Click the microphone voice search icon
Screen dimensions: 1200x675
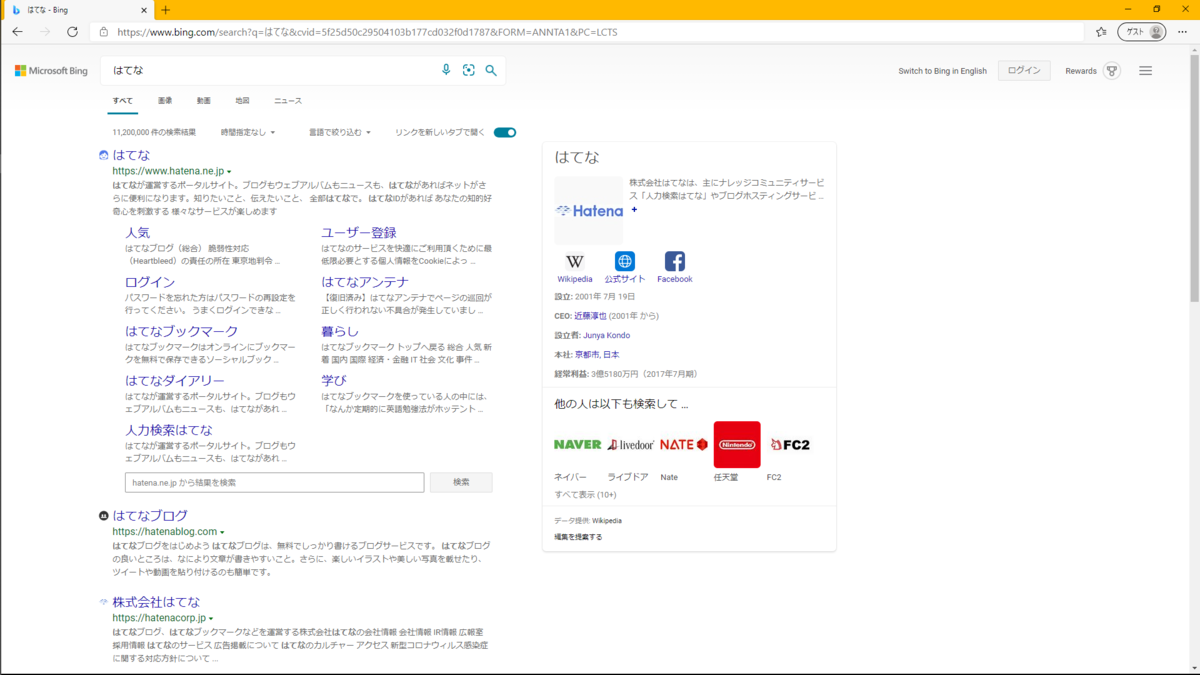tap(446, 71)
